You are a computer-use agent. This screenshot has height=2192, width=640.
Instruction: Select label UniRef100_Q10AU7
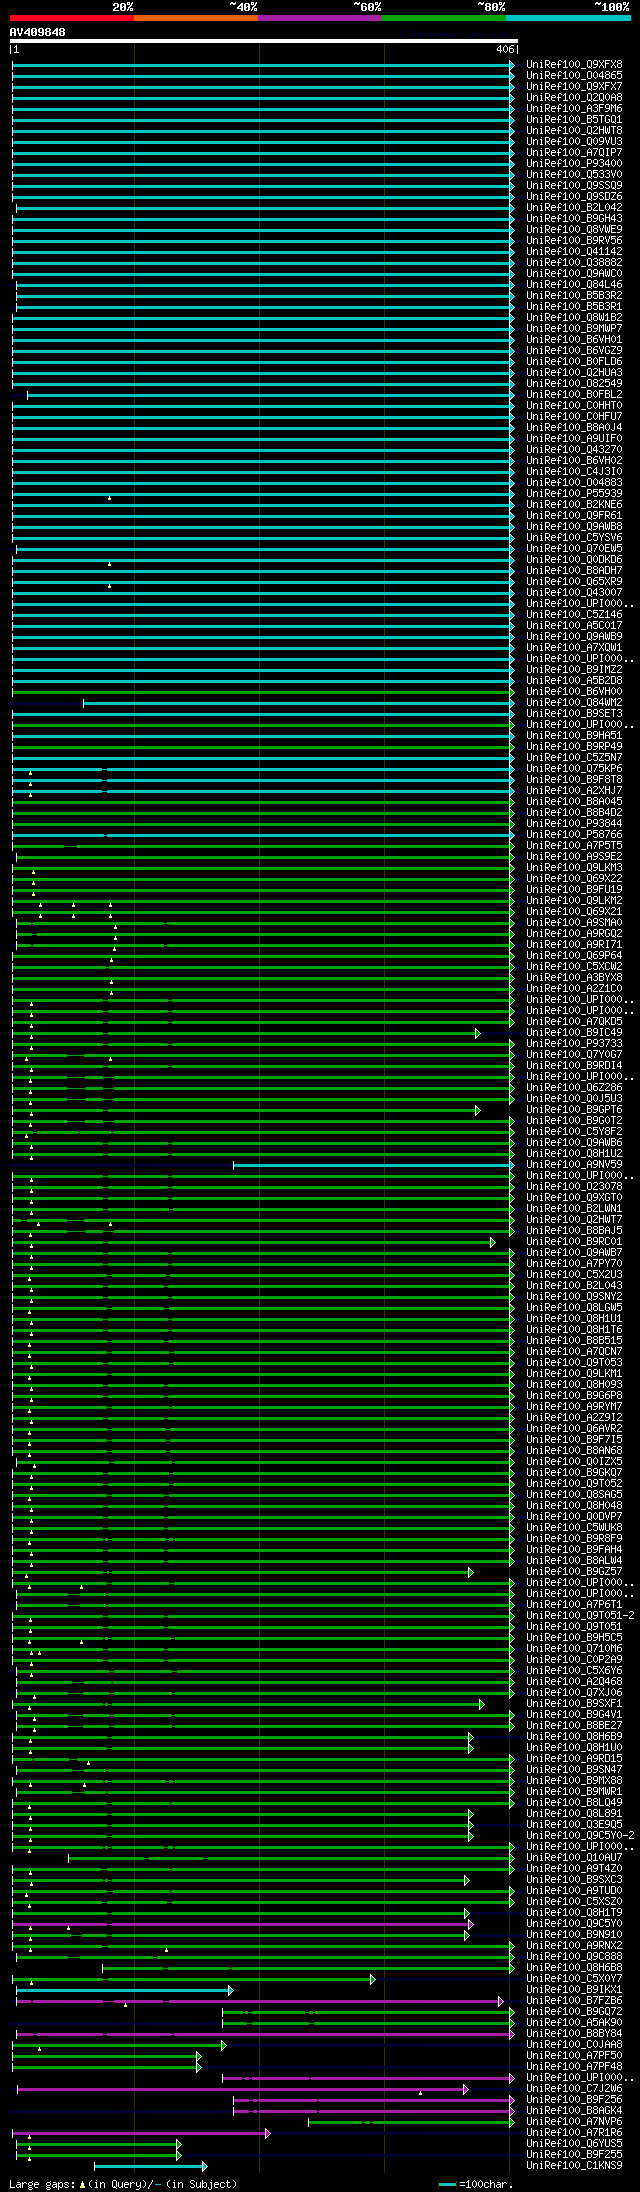coord(574,1857)
